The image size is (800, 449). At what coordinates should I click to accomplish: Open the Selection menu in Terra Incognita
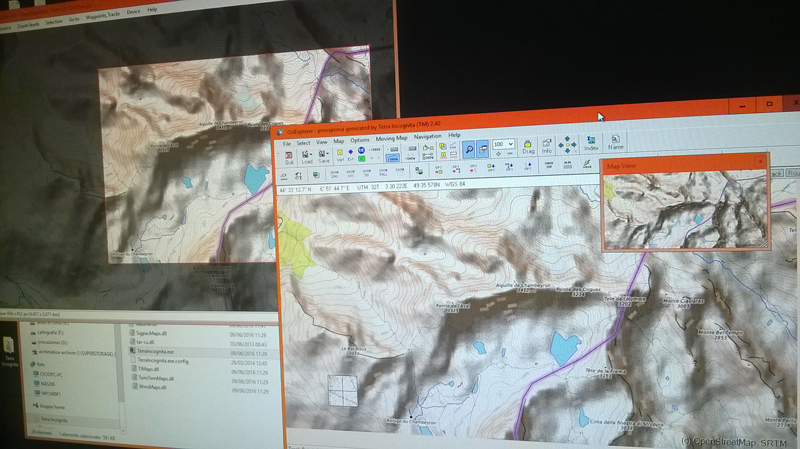[x=54, y=22]
